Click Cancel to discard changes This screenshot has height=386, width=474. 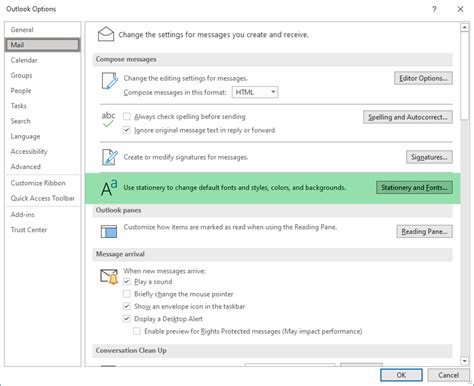point(448,375)
